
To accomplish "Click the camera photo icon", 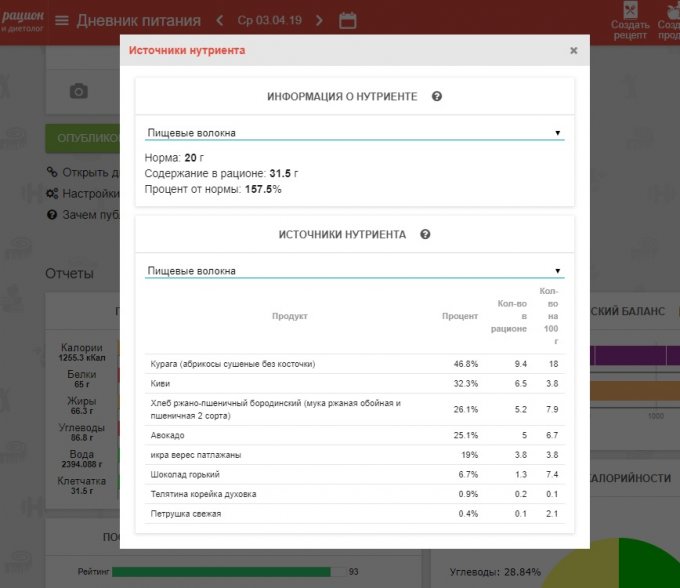I will tap(78, 91).
